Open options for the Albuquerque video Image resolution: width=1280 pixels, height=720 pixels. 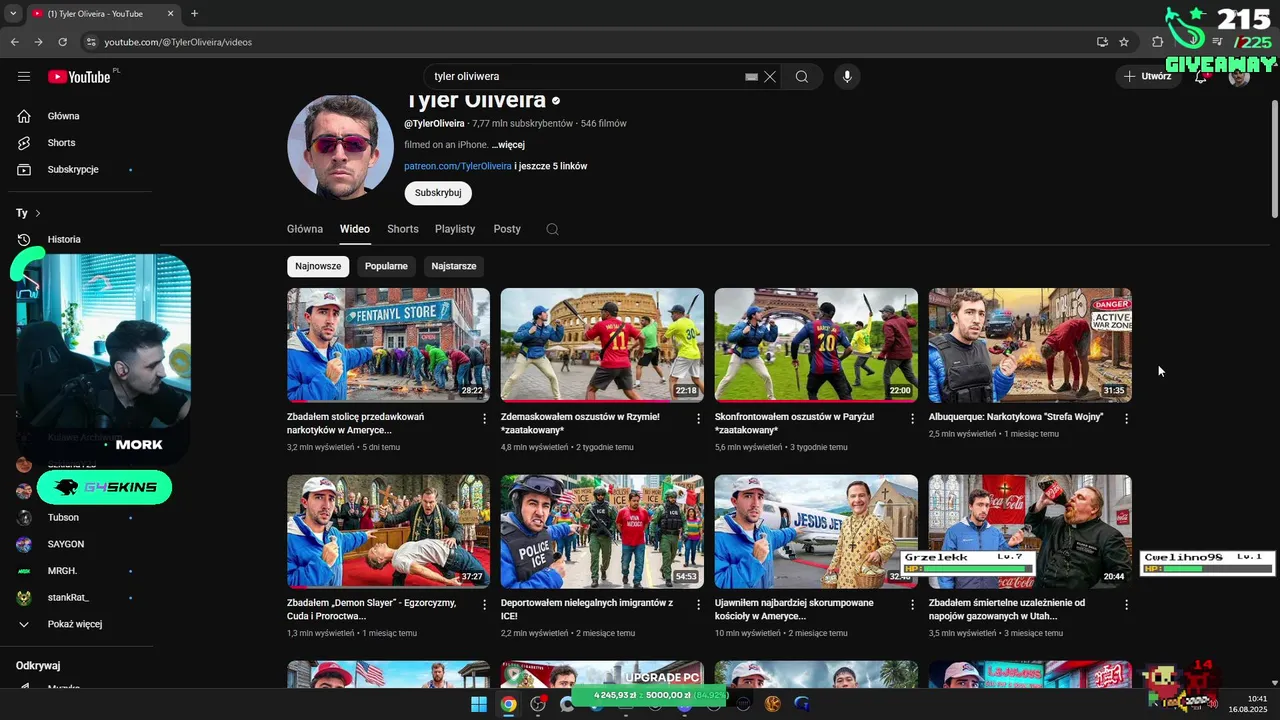point(1126,419)
